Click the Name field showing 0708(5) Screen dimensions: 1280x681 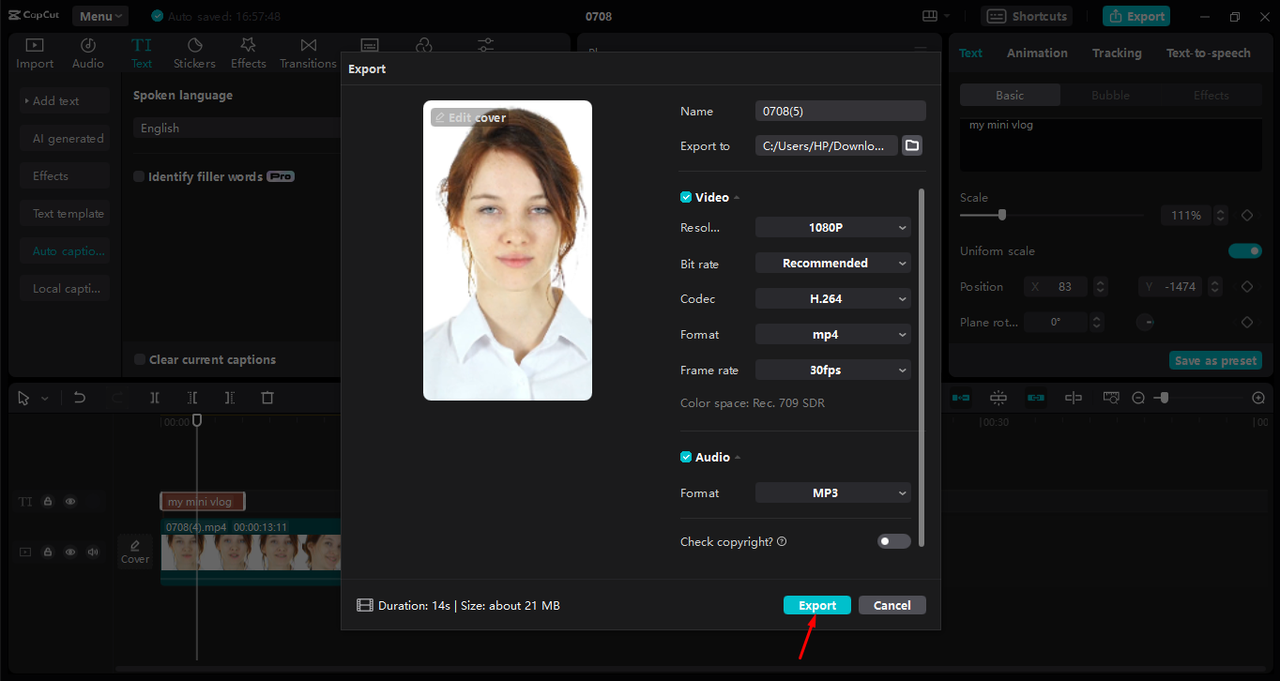pos(840,111)
